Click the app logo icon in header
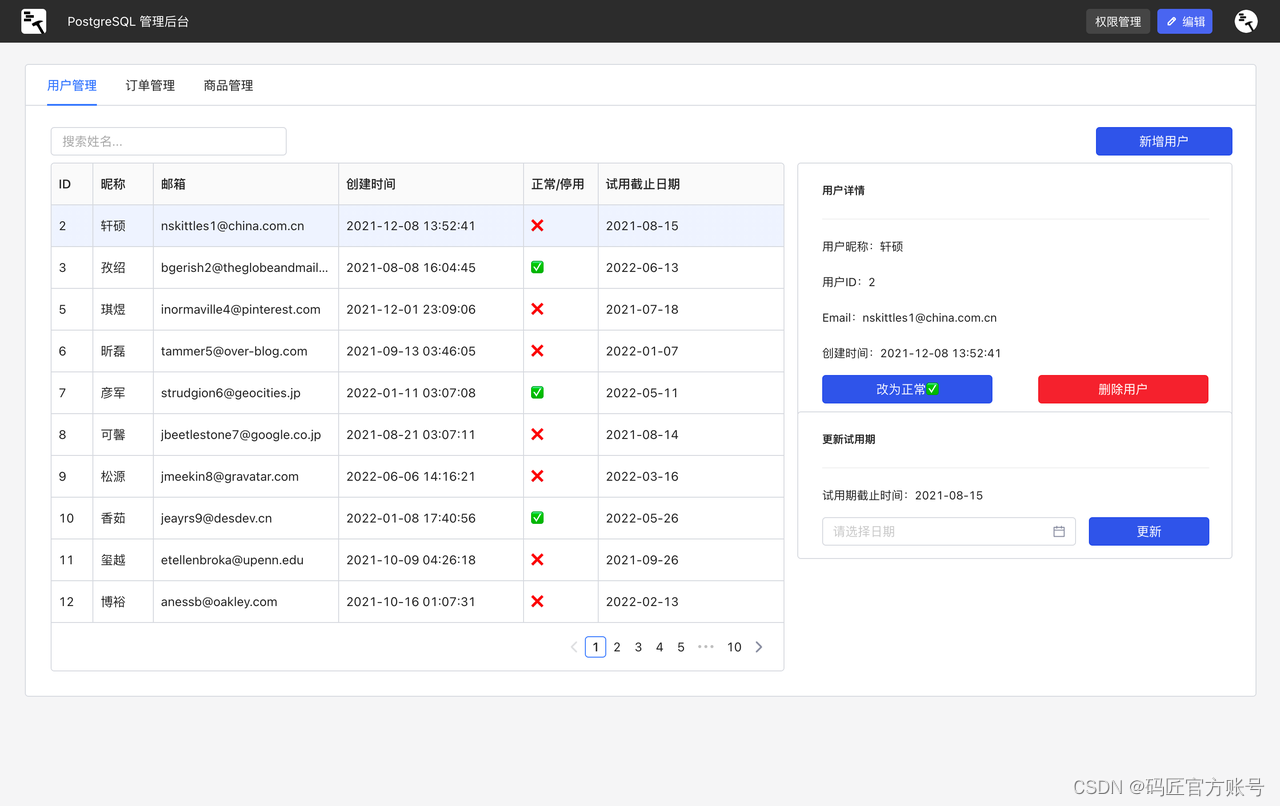Viewport: 1280px width, 806px height. 34,21
